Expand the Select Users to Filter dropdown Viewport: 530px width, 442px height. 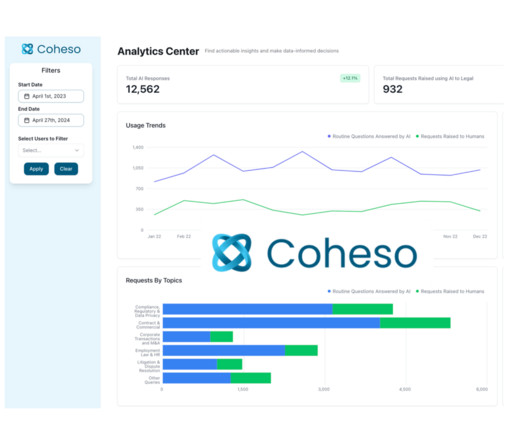pos(51,150)
